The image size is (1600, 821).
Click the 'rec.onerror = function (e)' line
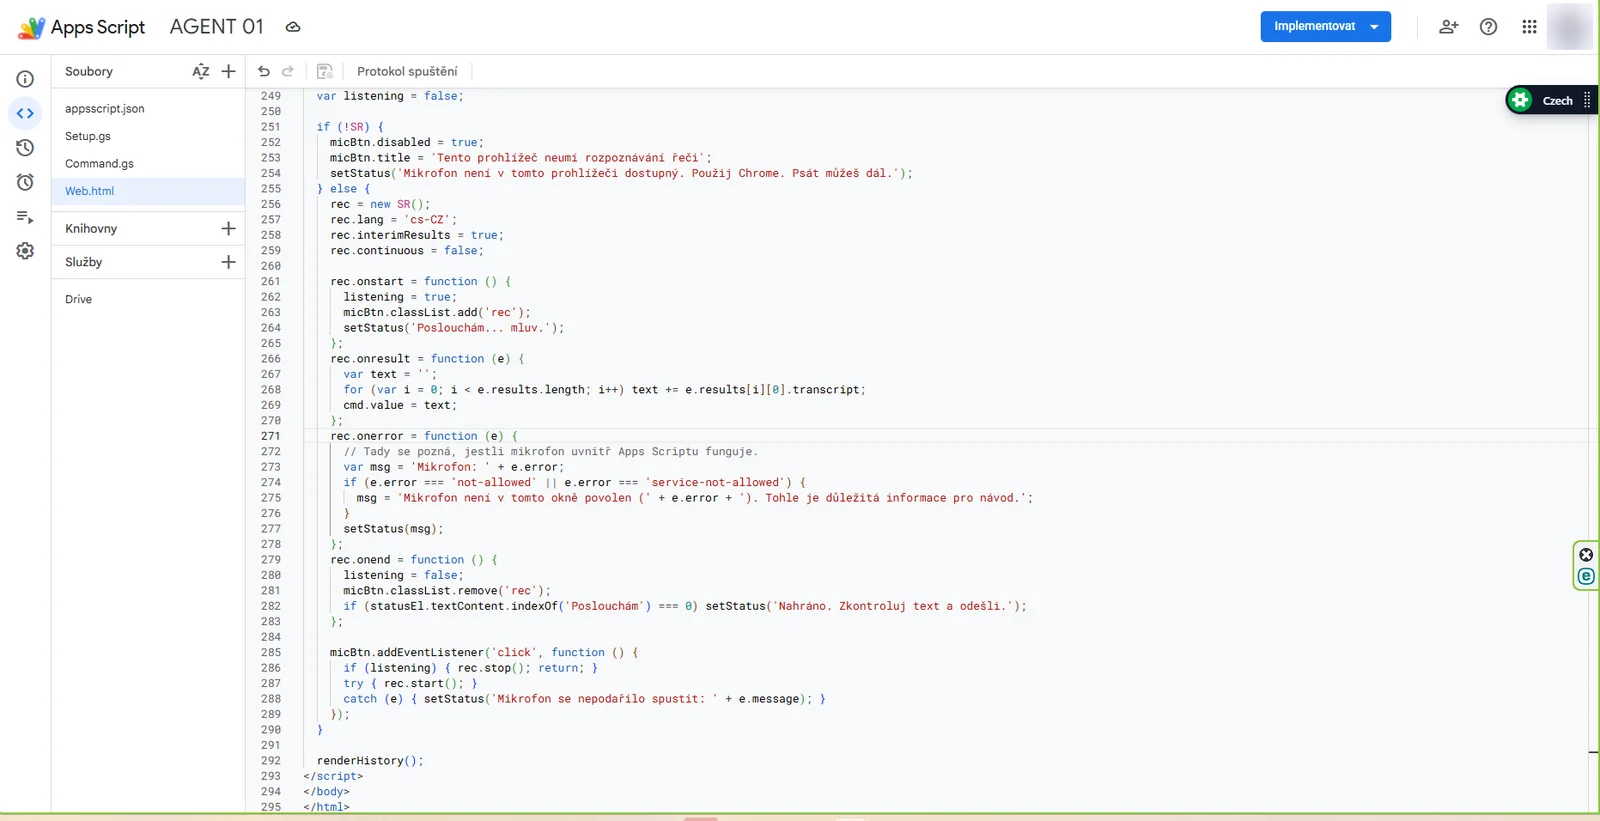pos(424,436)
